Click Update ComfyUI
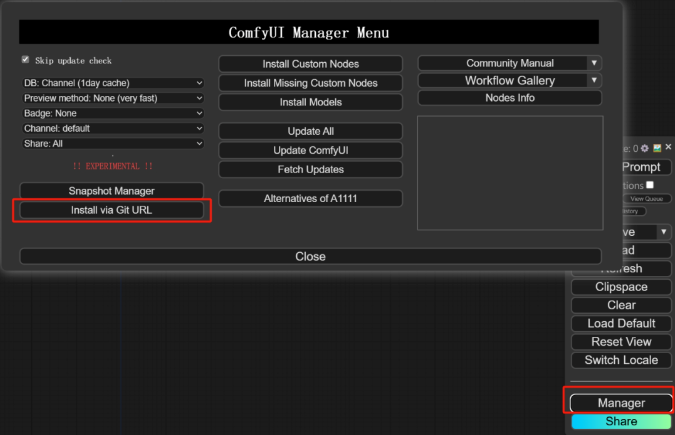675x435 pixels. (x=310, y=150)
